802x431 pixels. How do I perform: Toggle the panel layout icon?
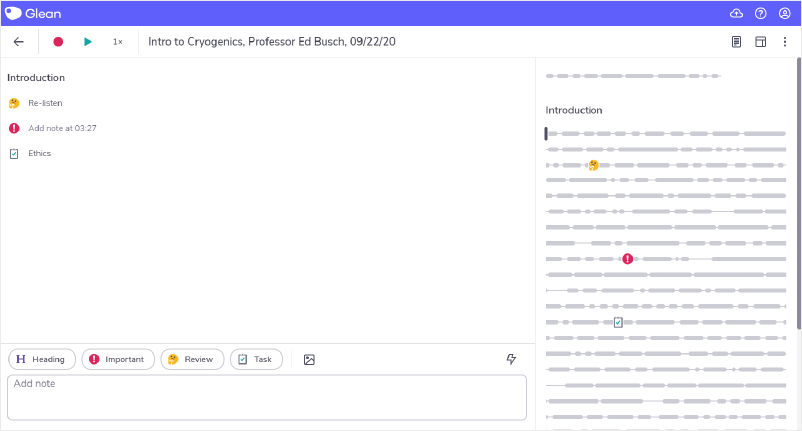(761, 42)
